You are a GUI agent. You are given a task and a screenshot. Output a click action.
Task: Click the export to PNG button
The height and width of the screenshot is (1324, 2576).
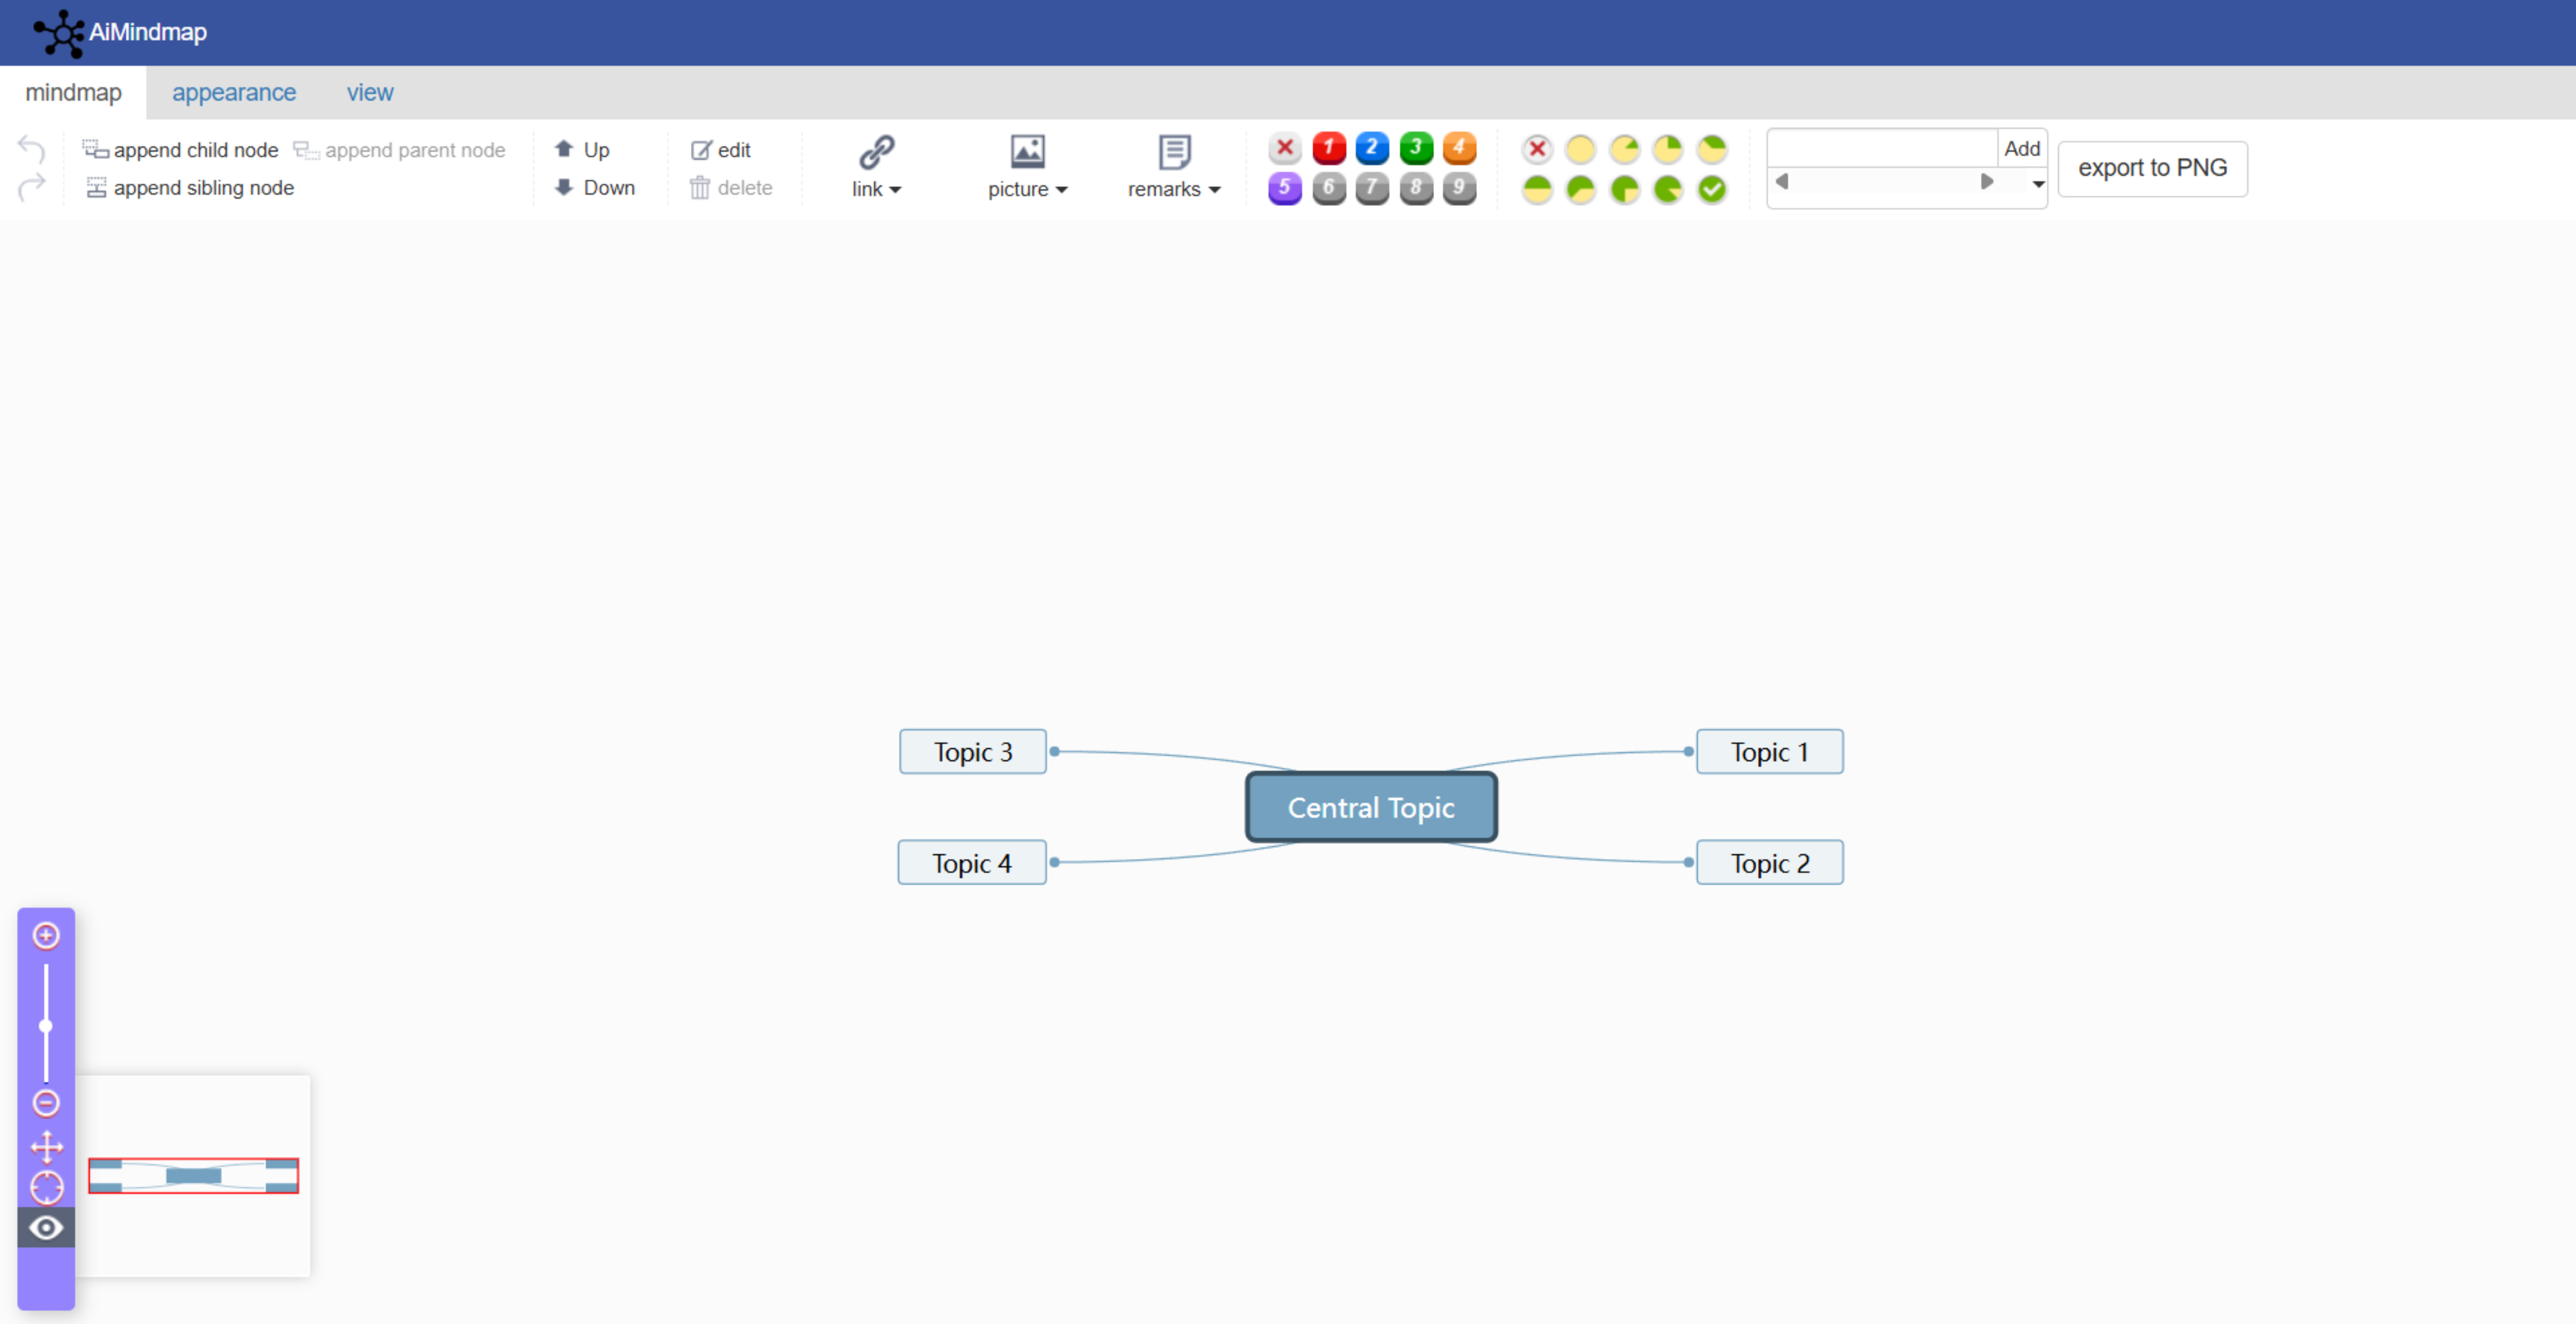2153,168
